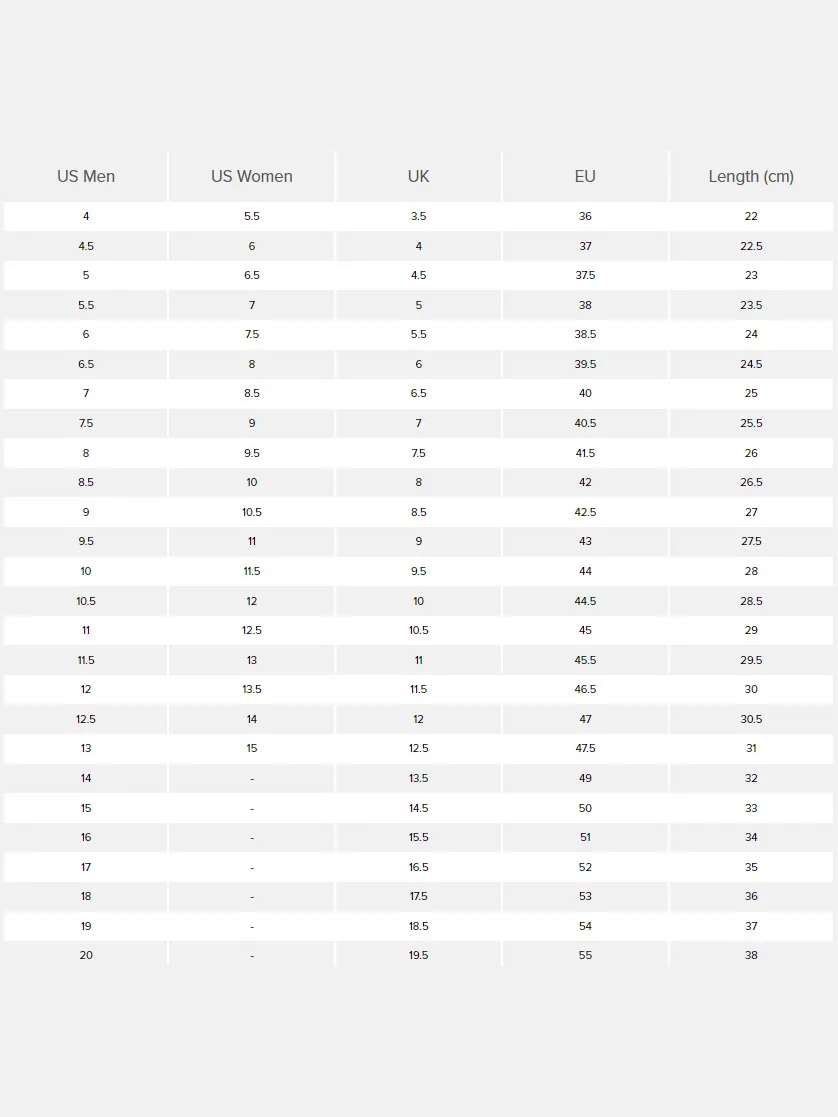This screenshot has height=1117, width=838.
Task: Click EU size 55 cell
Action: [x=585, y=955]
